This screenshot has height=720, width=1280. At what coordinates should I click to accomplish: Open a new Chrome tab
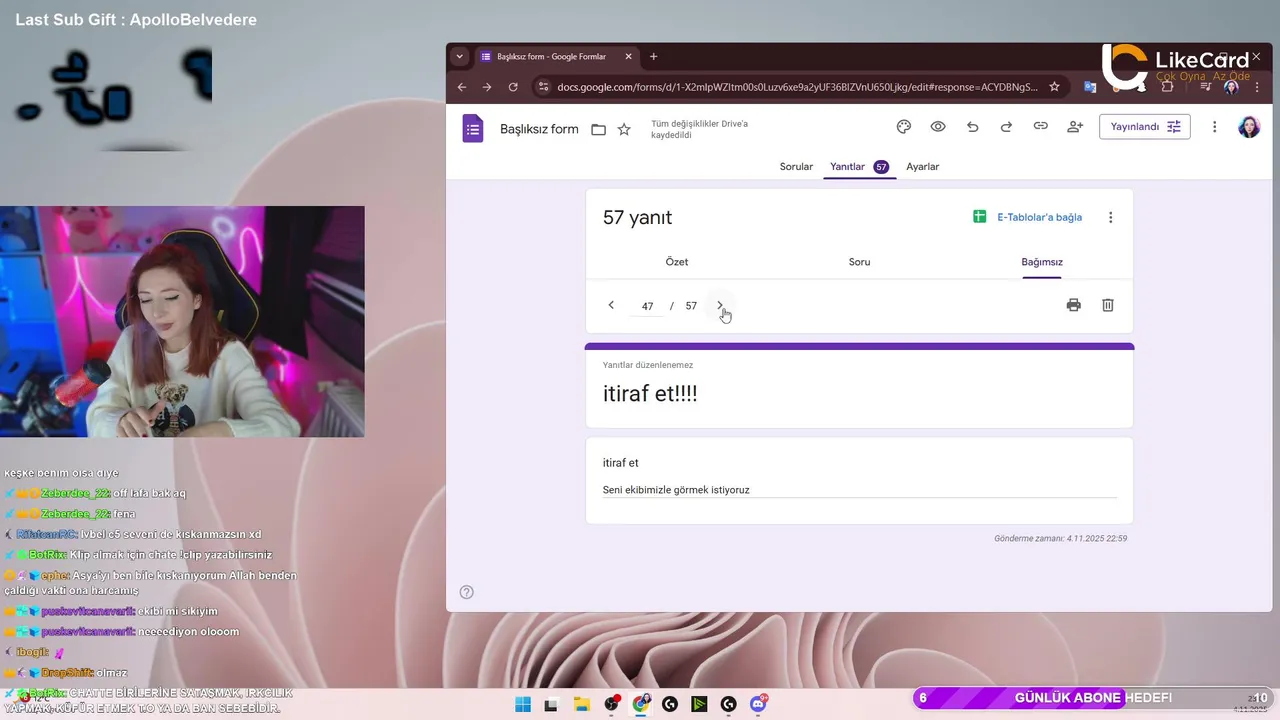[654, 57]
